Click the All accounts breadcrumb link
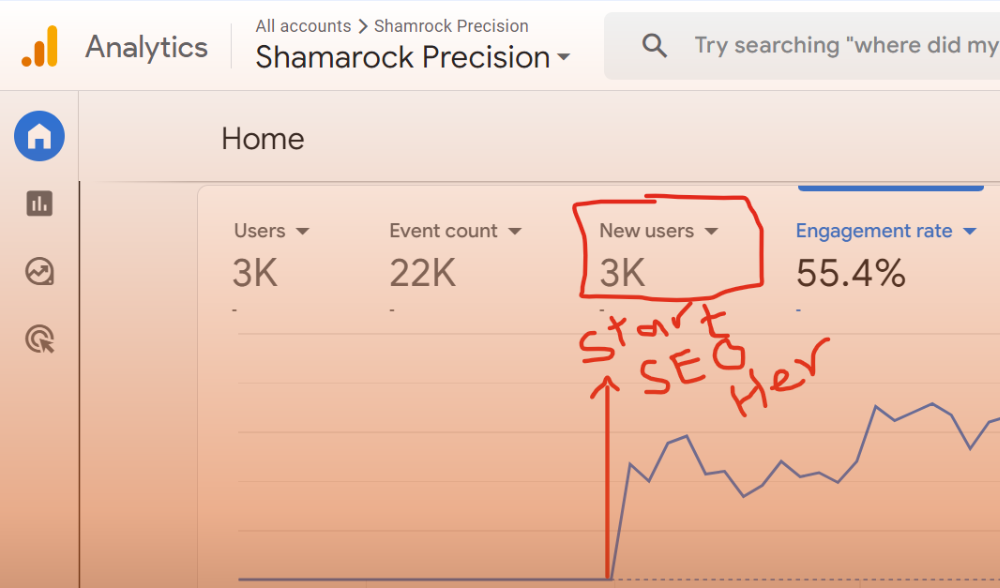The height and width of the screenshot is (588, 1000). [x=303, y=26]
